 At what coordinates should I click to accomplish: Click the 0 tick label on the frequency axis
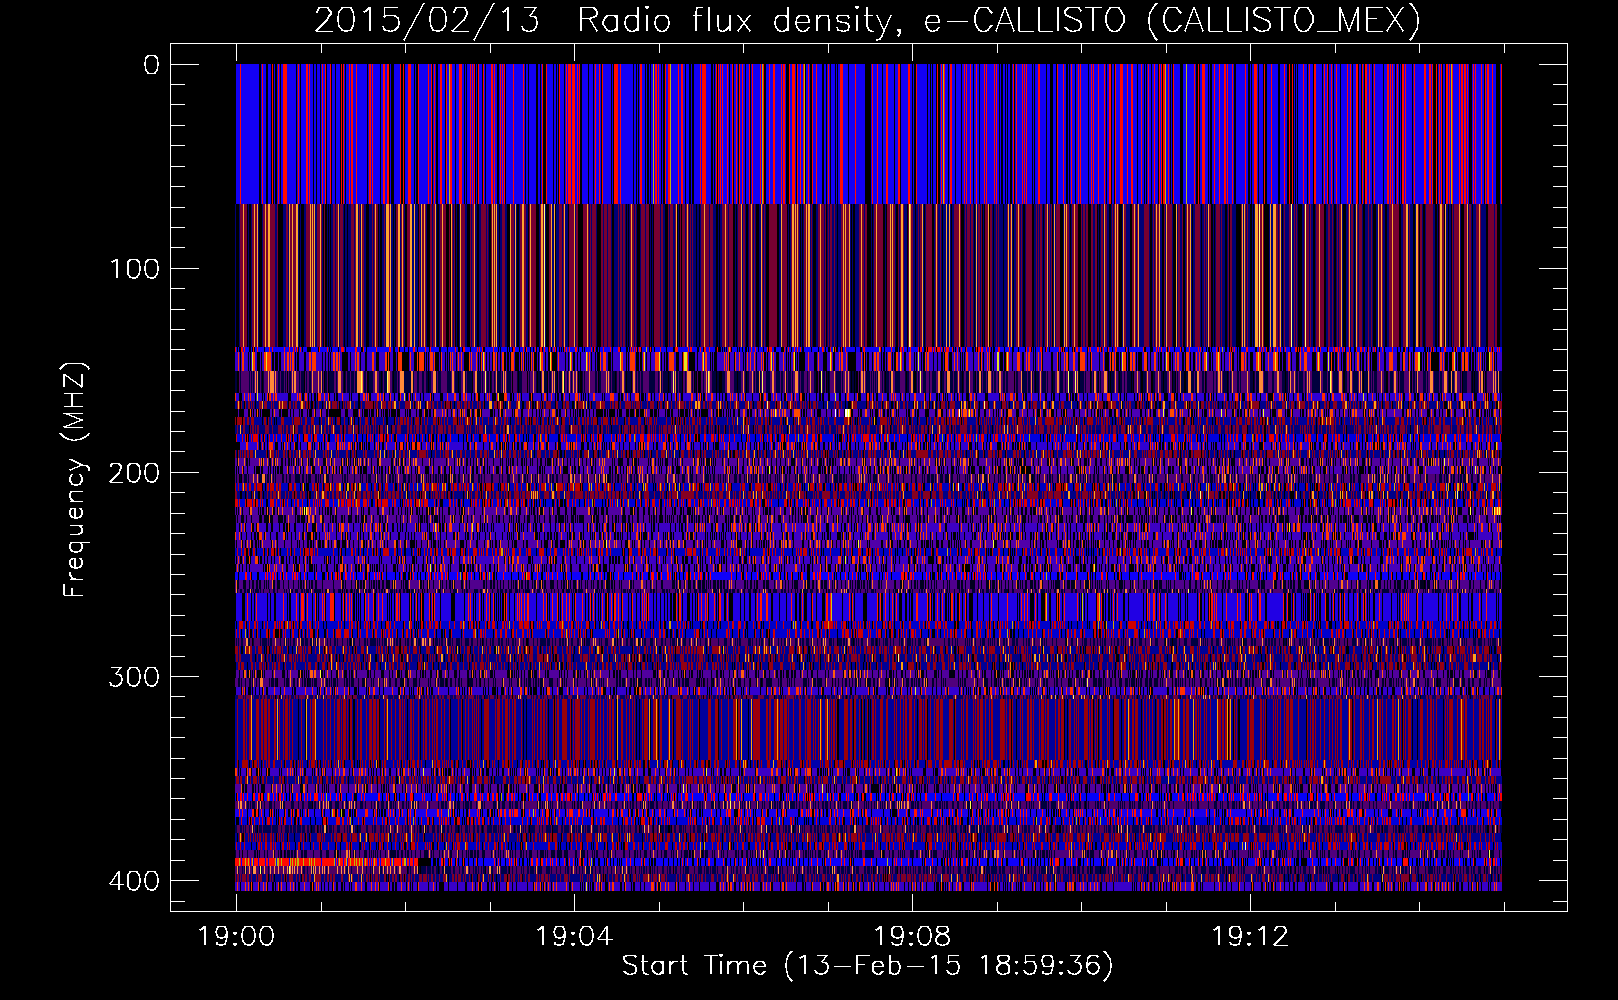[x=152, y=66]
